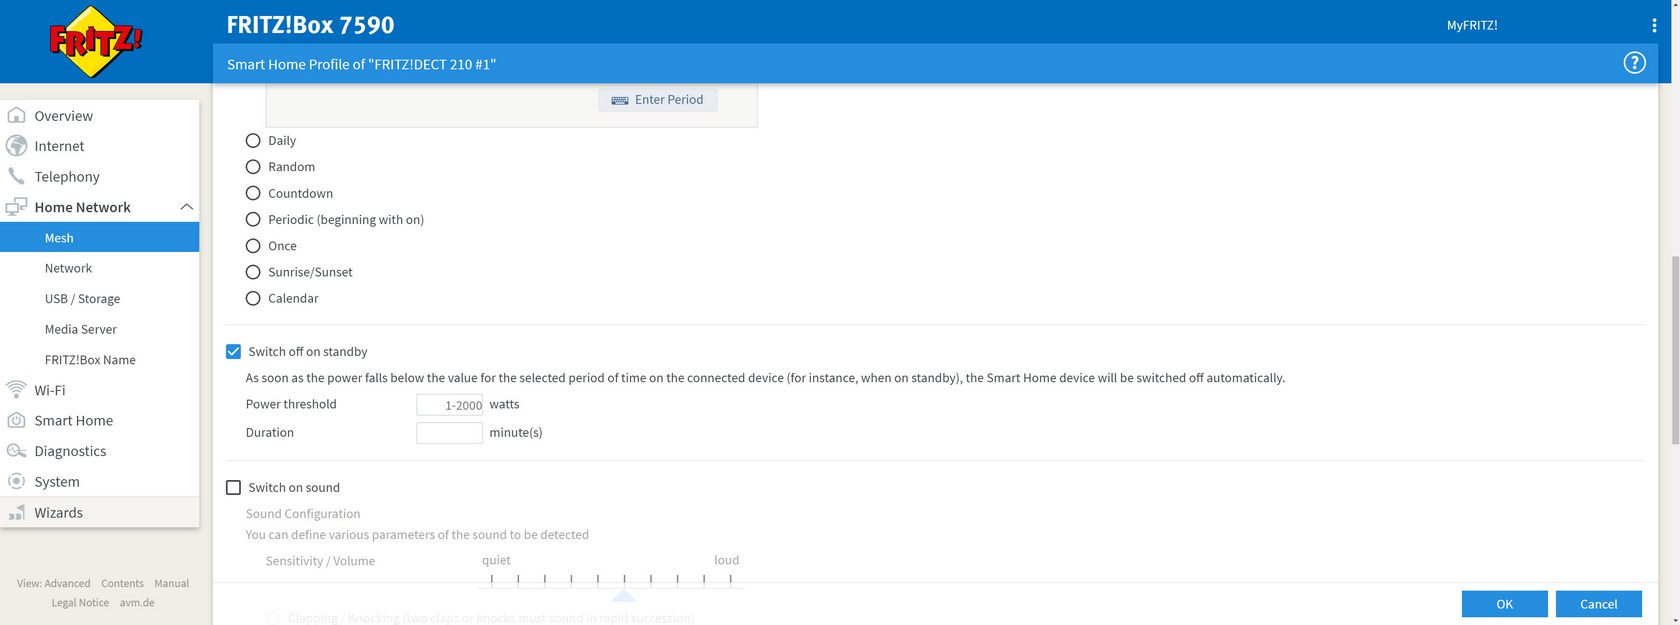1680x625 pixels.
Task: Click the Telephony handset icon
Action: (x=16, y=176)
